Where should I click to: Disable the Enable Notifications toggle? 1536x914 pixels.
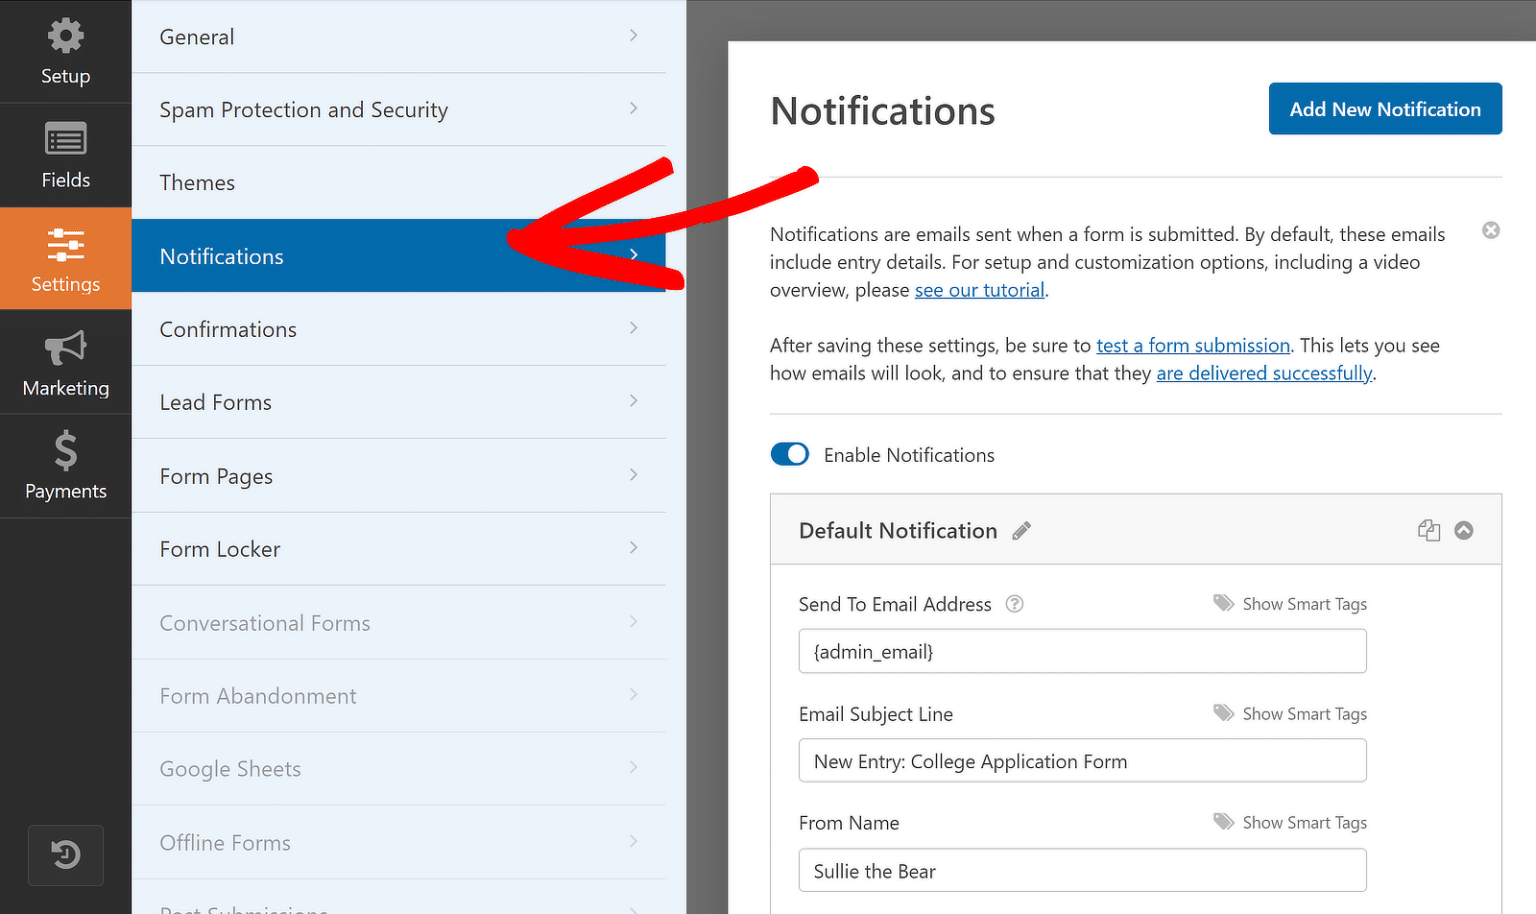point(790,454)
